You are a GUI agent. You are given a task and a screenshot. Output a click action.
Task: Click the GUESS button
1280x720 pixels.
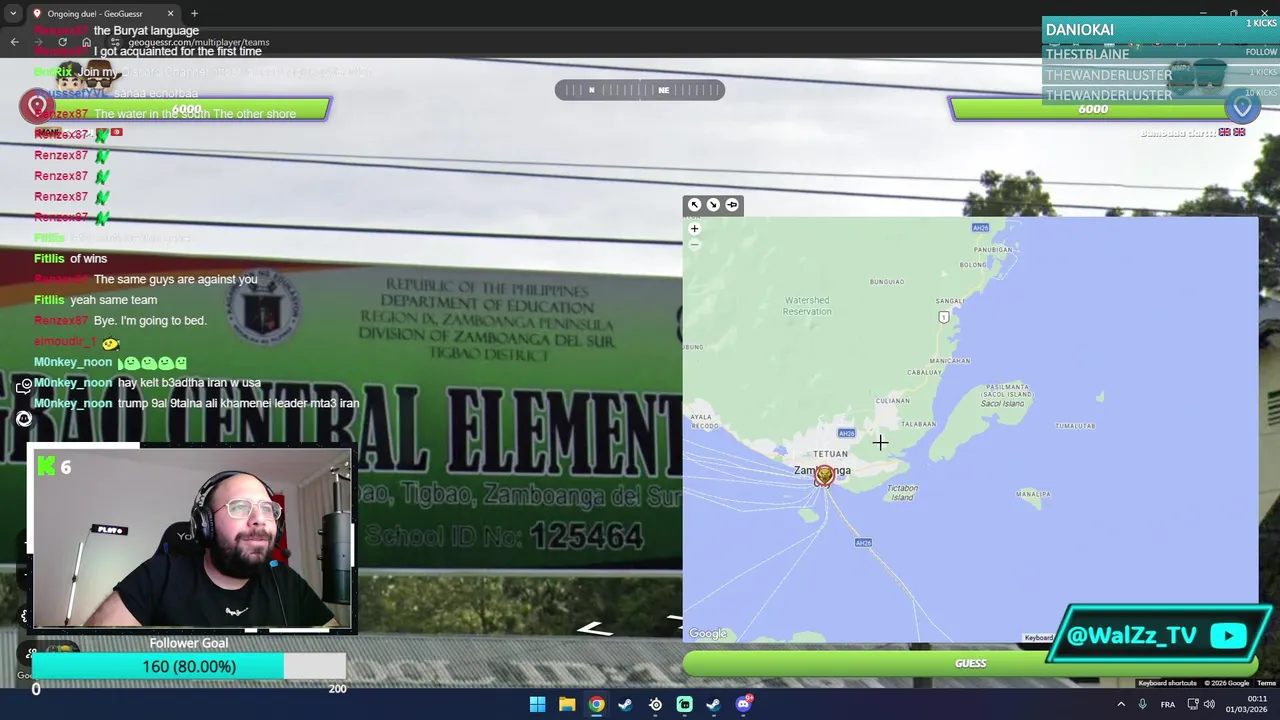click(970, 663)
